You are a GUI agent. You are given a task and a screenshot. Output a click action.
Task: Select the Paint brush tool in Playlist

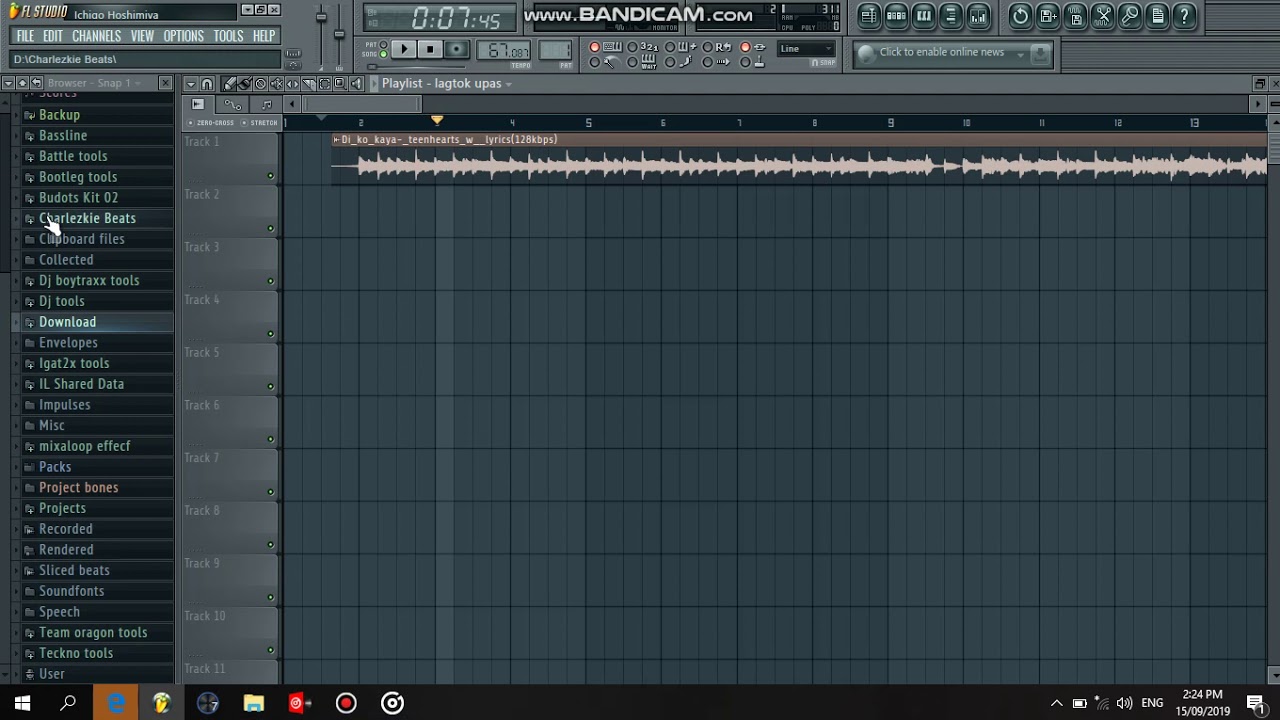point(245,83)
